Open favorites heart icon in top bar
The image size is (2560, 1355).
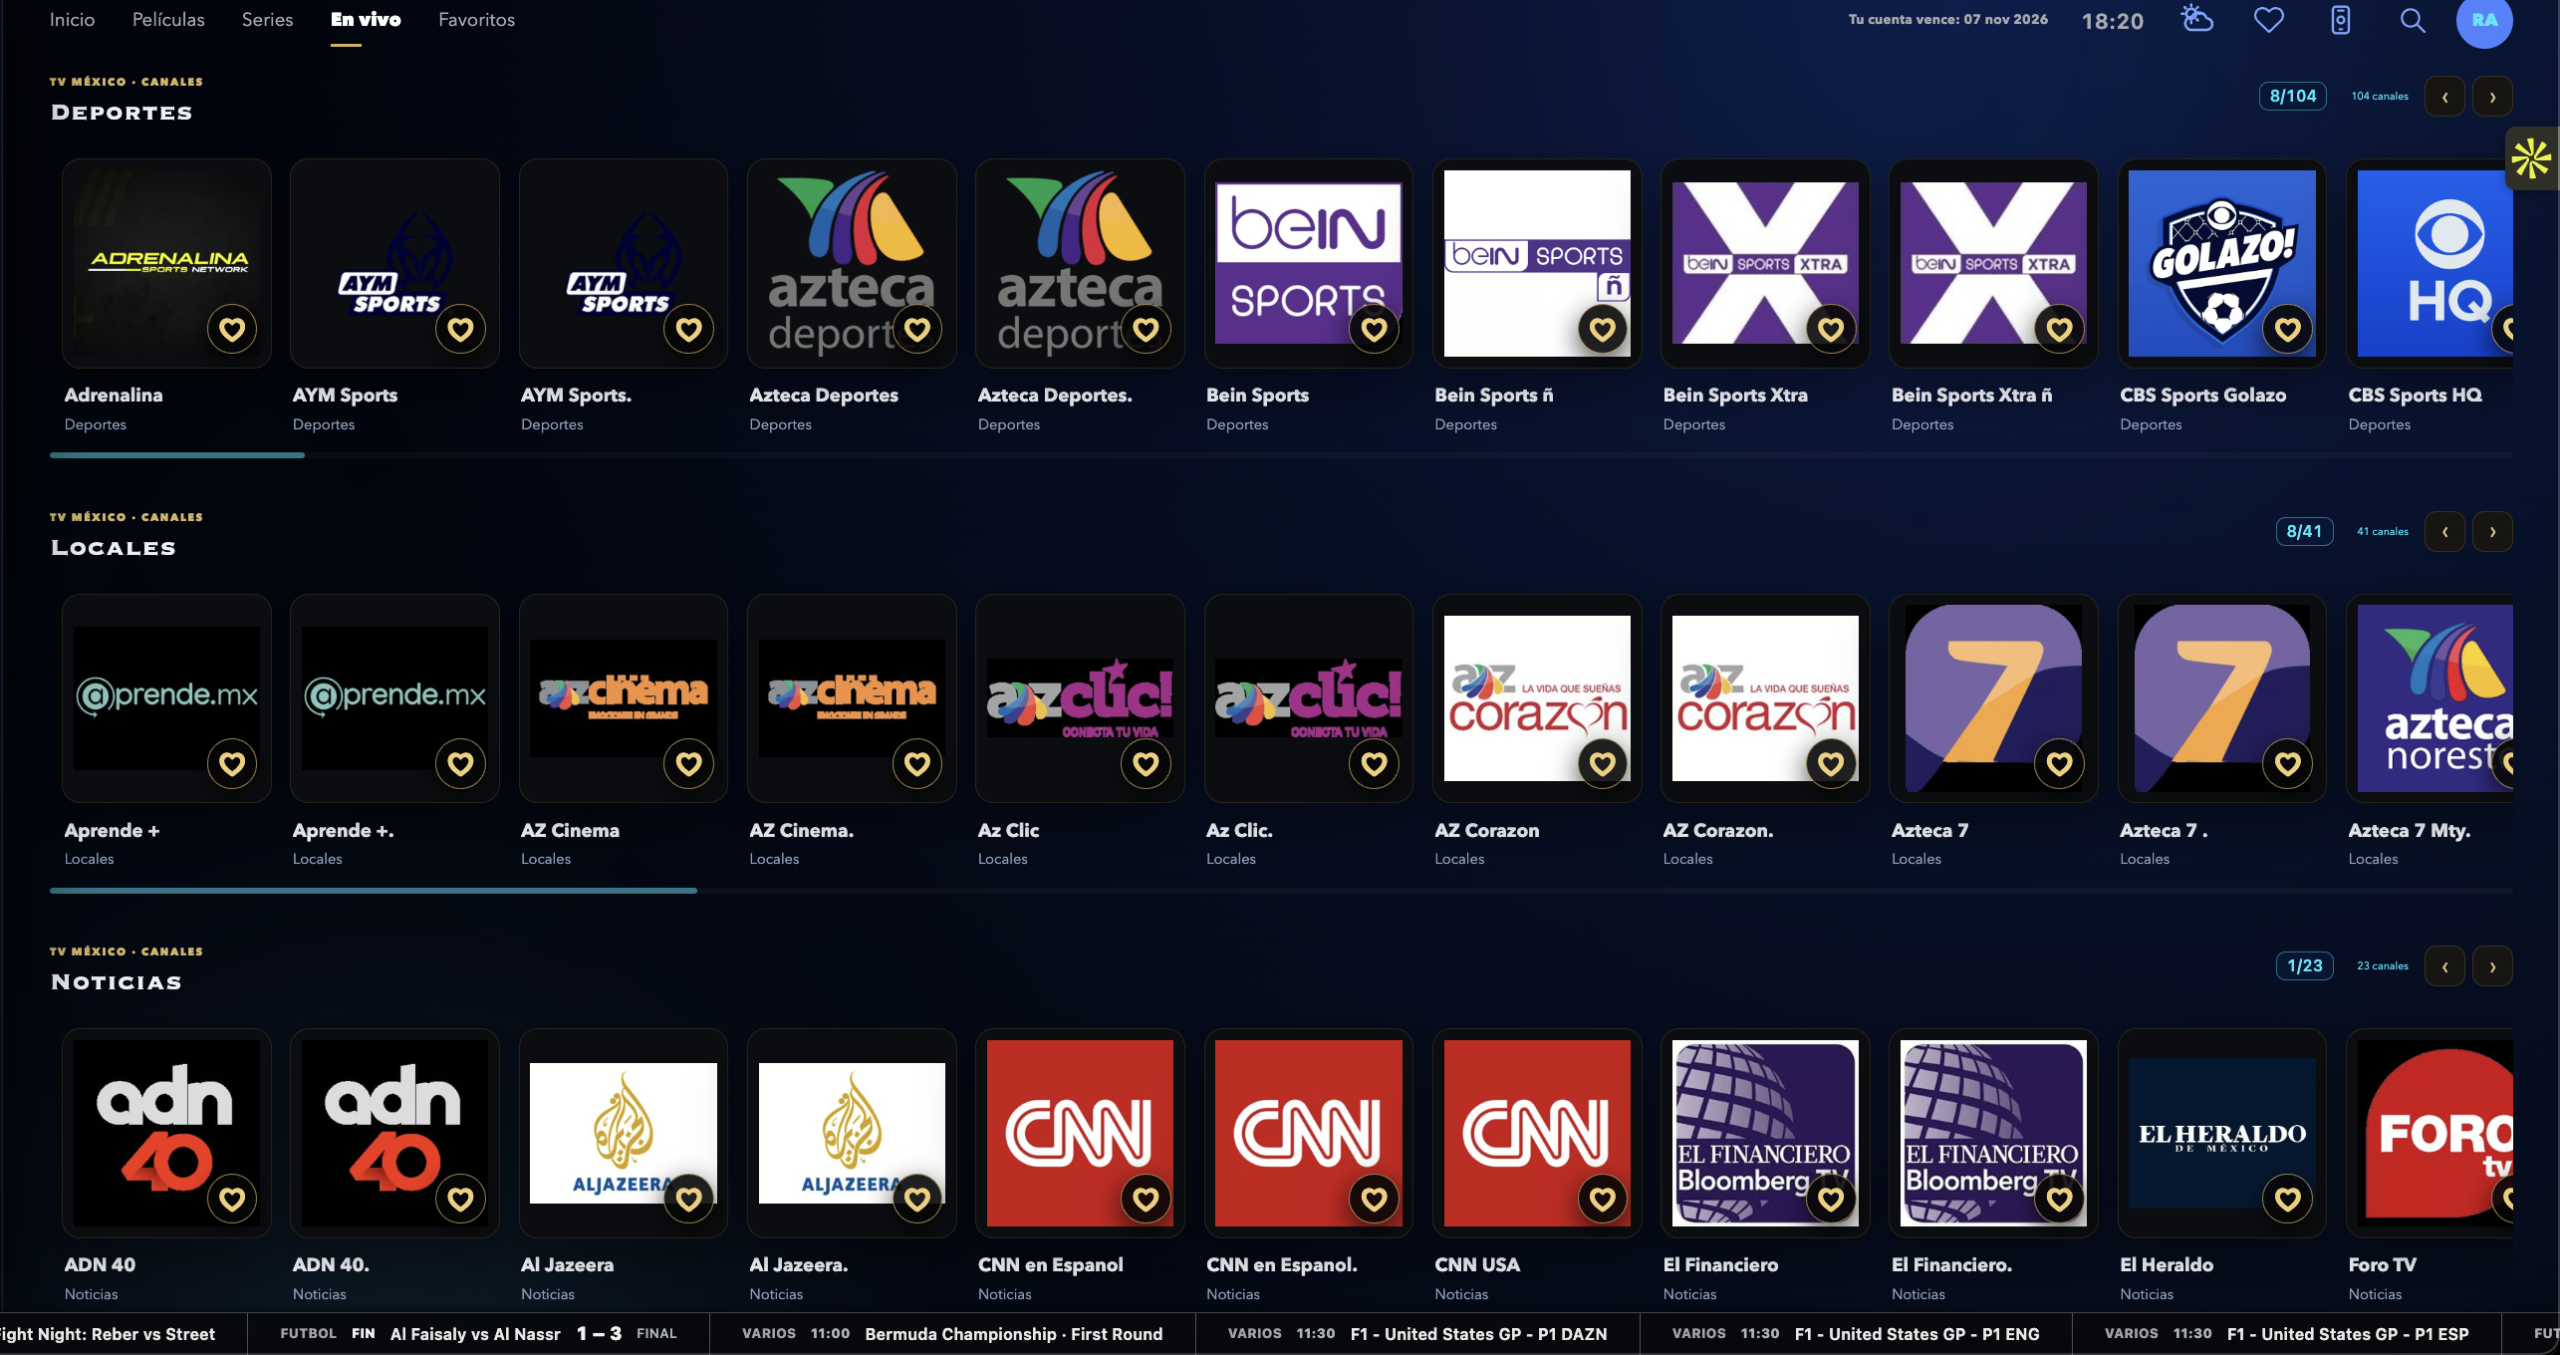coord(2268,20)
